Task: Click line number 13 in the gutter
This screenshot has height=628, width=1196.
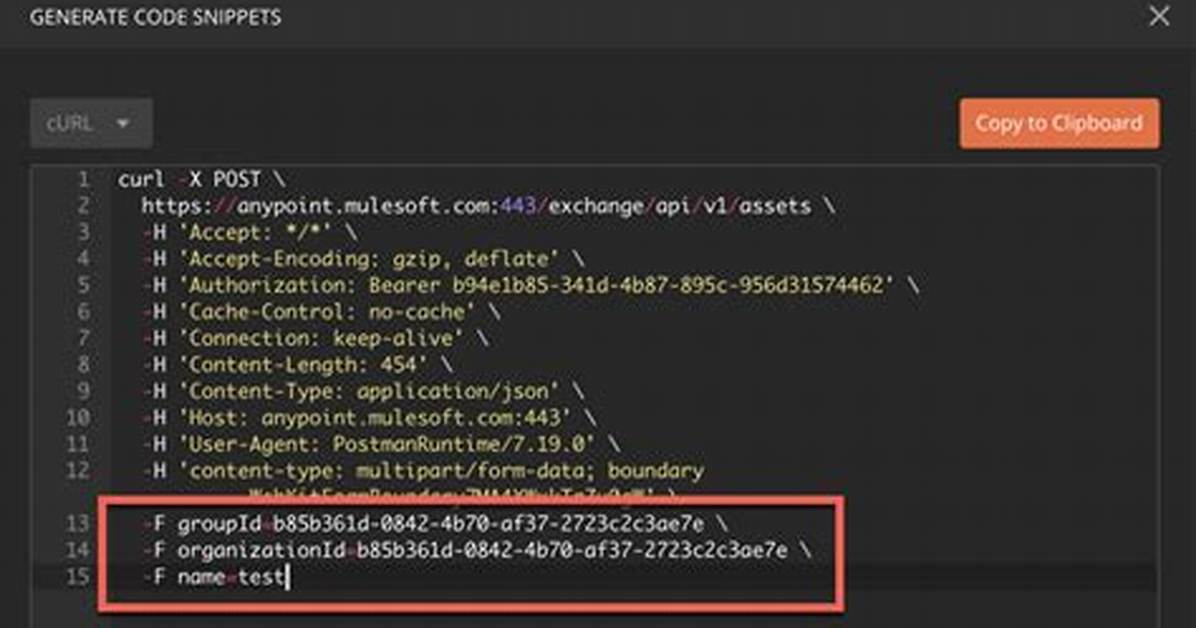Action: (78, 523)
